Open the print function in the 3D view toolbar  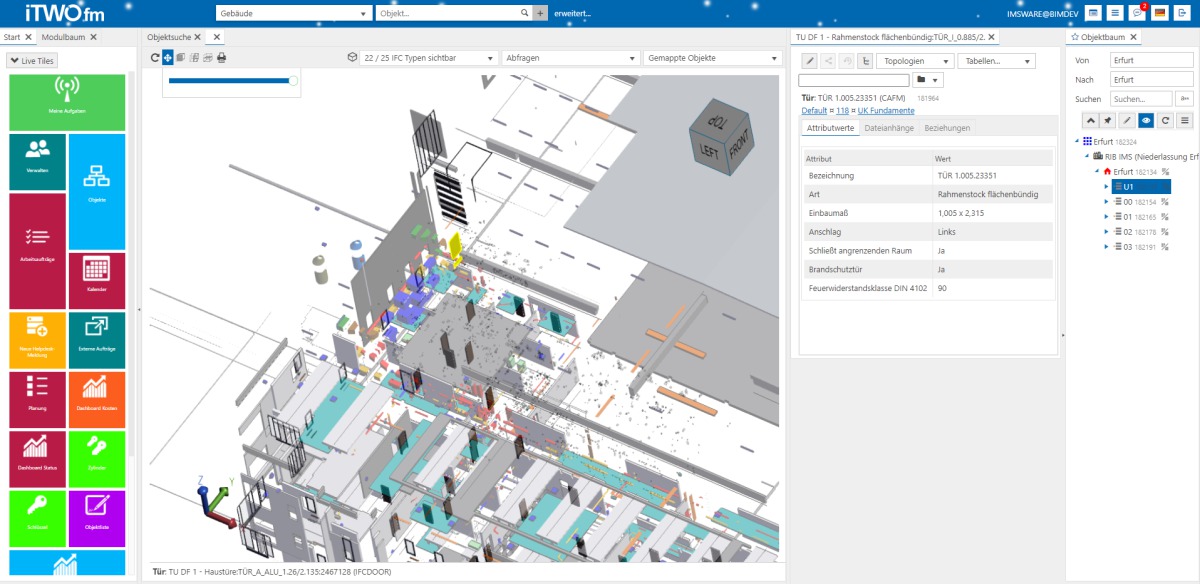[x=220, y=57]
